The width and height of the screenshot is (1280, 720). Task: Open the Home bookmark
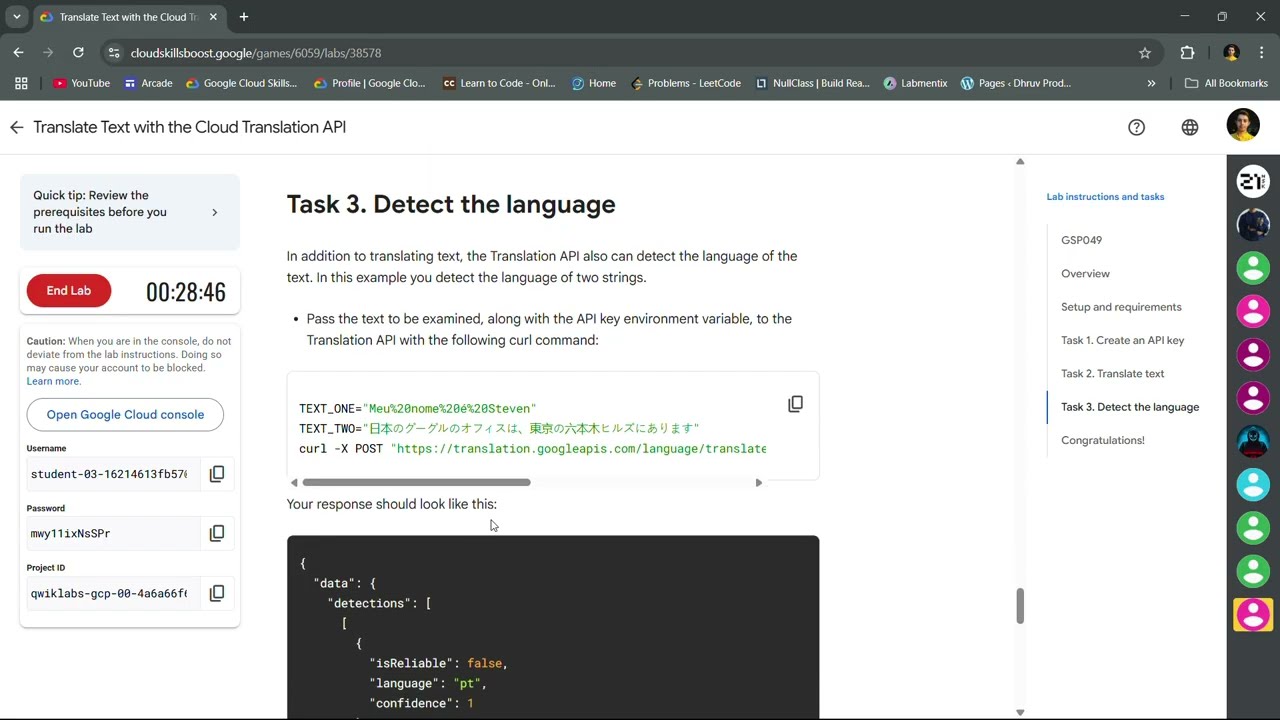click(x=593, y=83)
